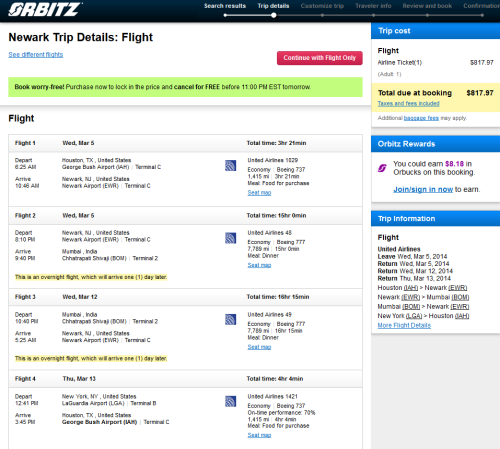
Task: Click United Airlines logo for Flight 2
Action: coord(230,238)
